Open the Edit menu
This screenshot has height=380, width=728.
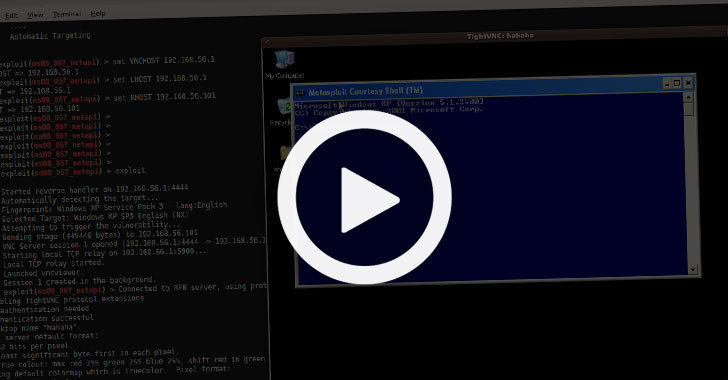coord(11,15)
